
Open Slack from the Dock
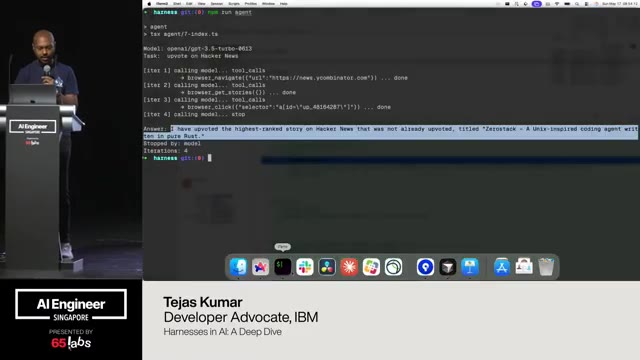[304, 267]
